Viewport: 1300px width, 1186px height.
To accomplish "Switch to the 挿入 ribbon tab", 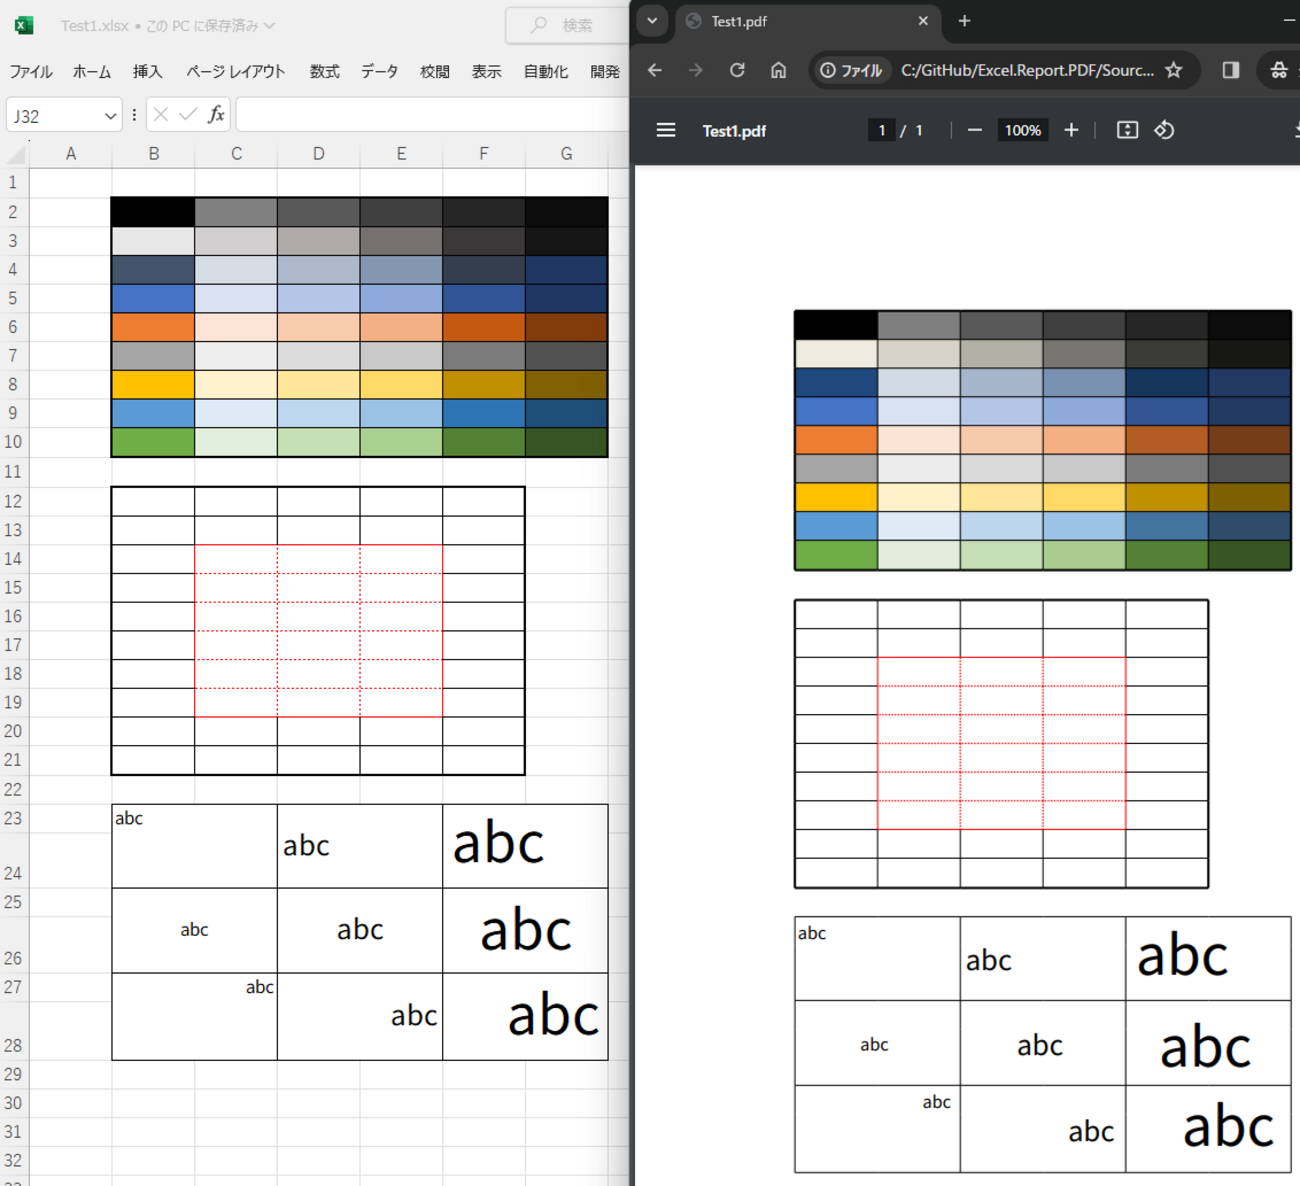I will click(147, 71).
